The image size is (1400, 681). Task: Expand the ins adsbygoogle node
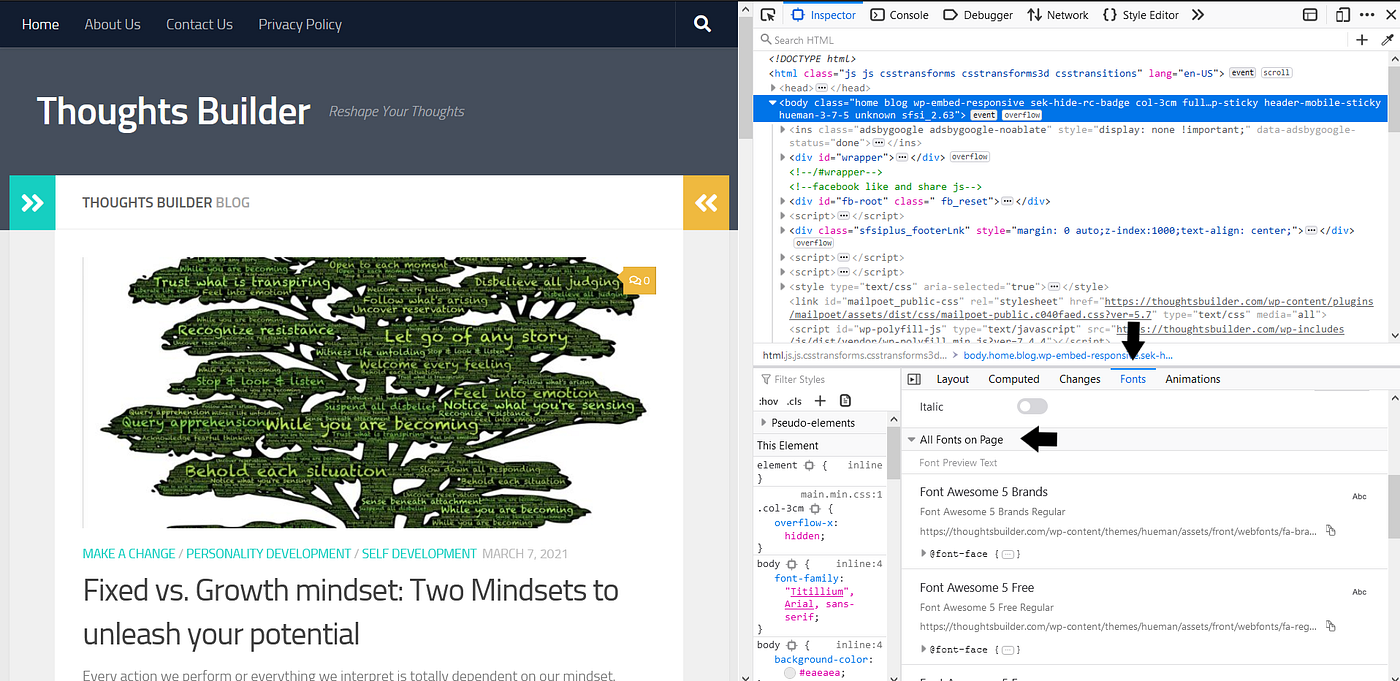point(783,129)
